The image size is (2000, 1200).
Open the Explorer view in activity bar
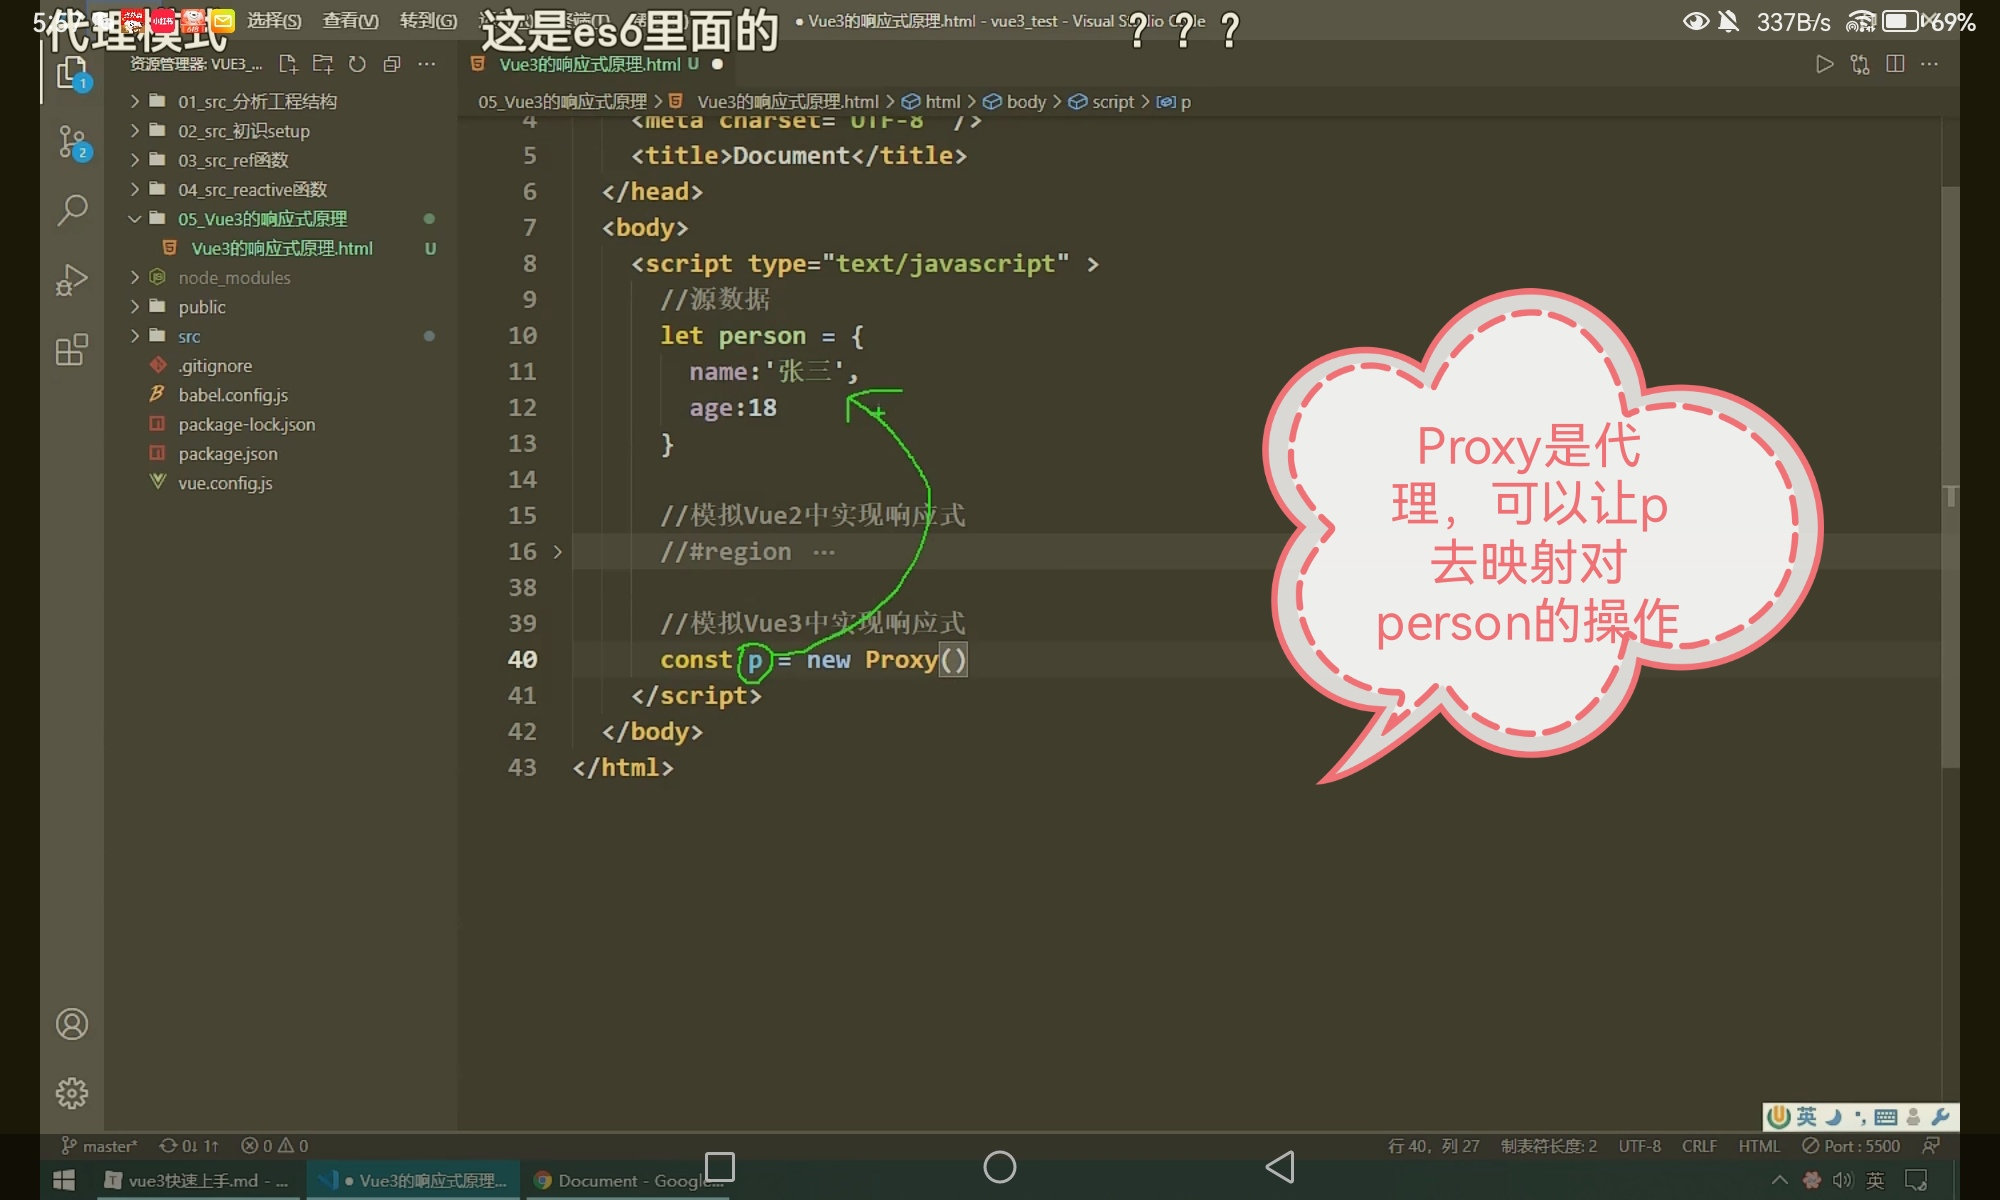pos(72,72)
